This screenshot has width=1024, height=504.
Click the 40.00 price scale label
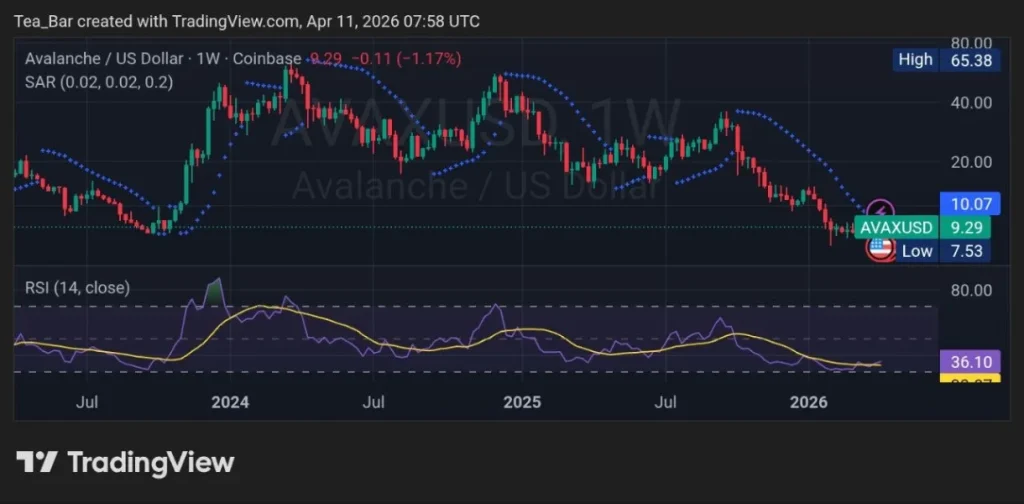click(x=971, y=102)
